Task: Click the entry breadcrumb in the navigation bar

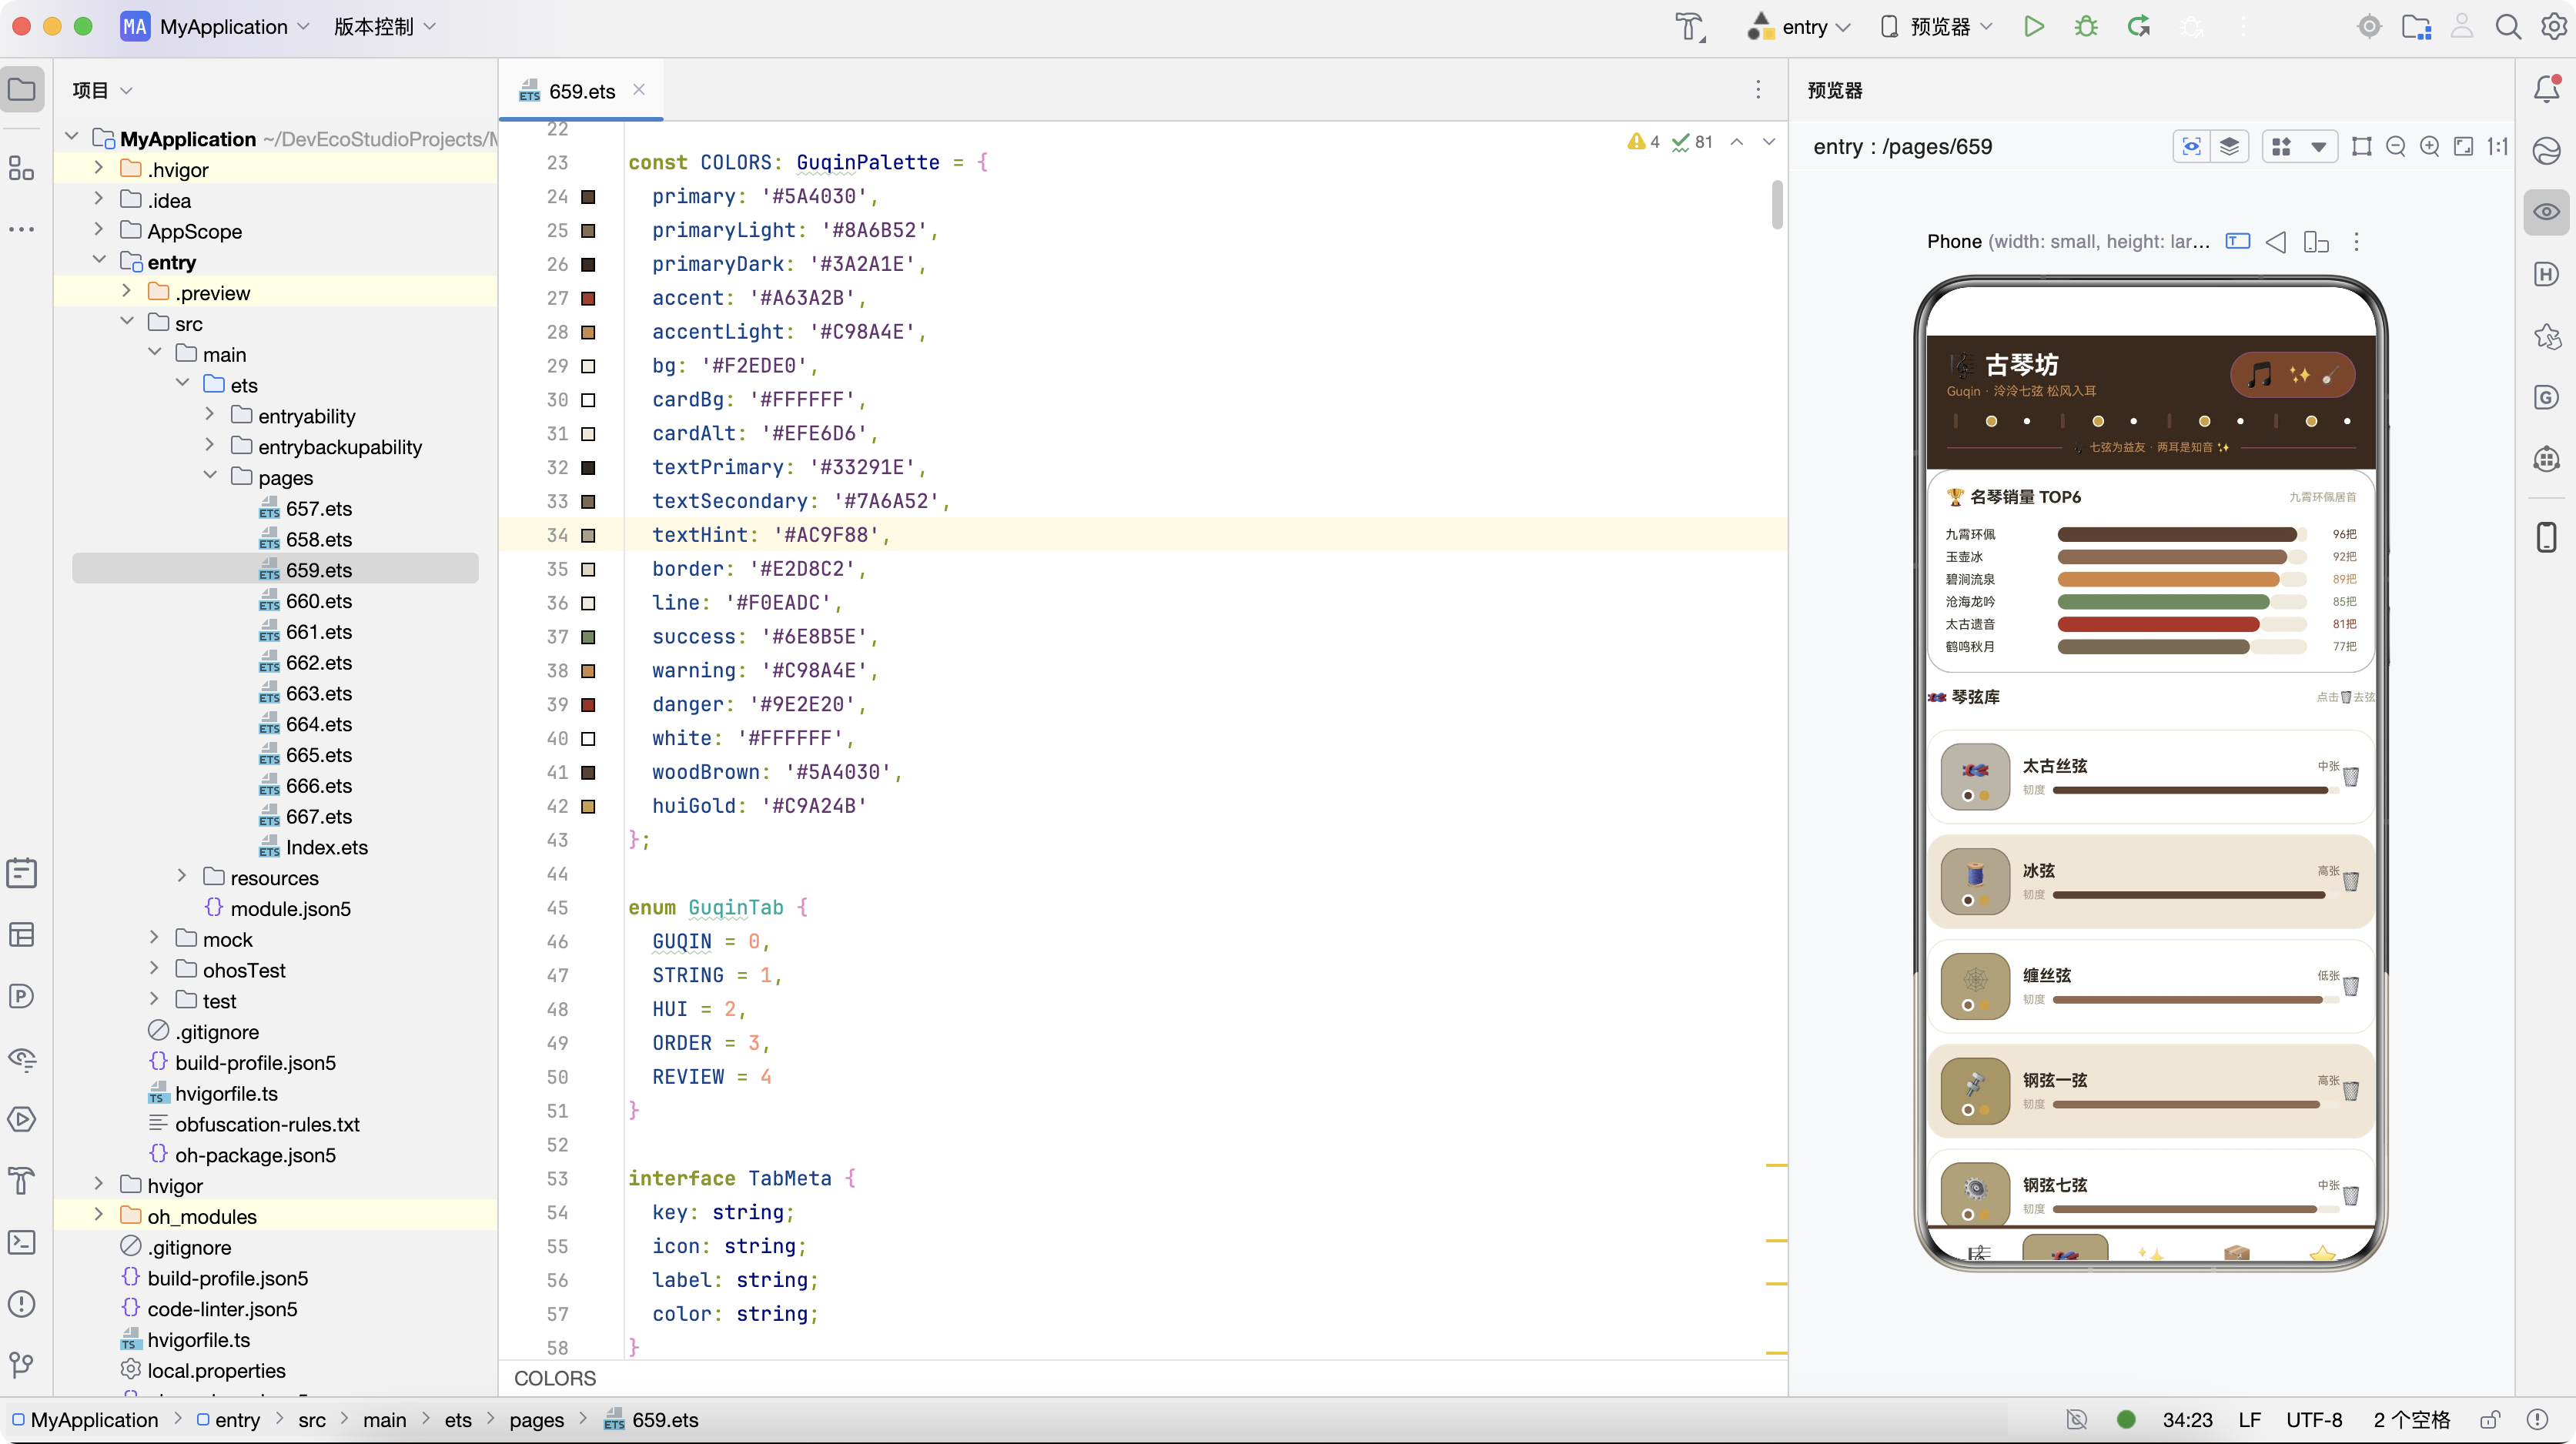Action: [x=228, y=1420]
